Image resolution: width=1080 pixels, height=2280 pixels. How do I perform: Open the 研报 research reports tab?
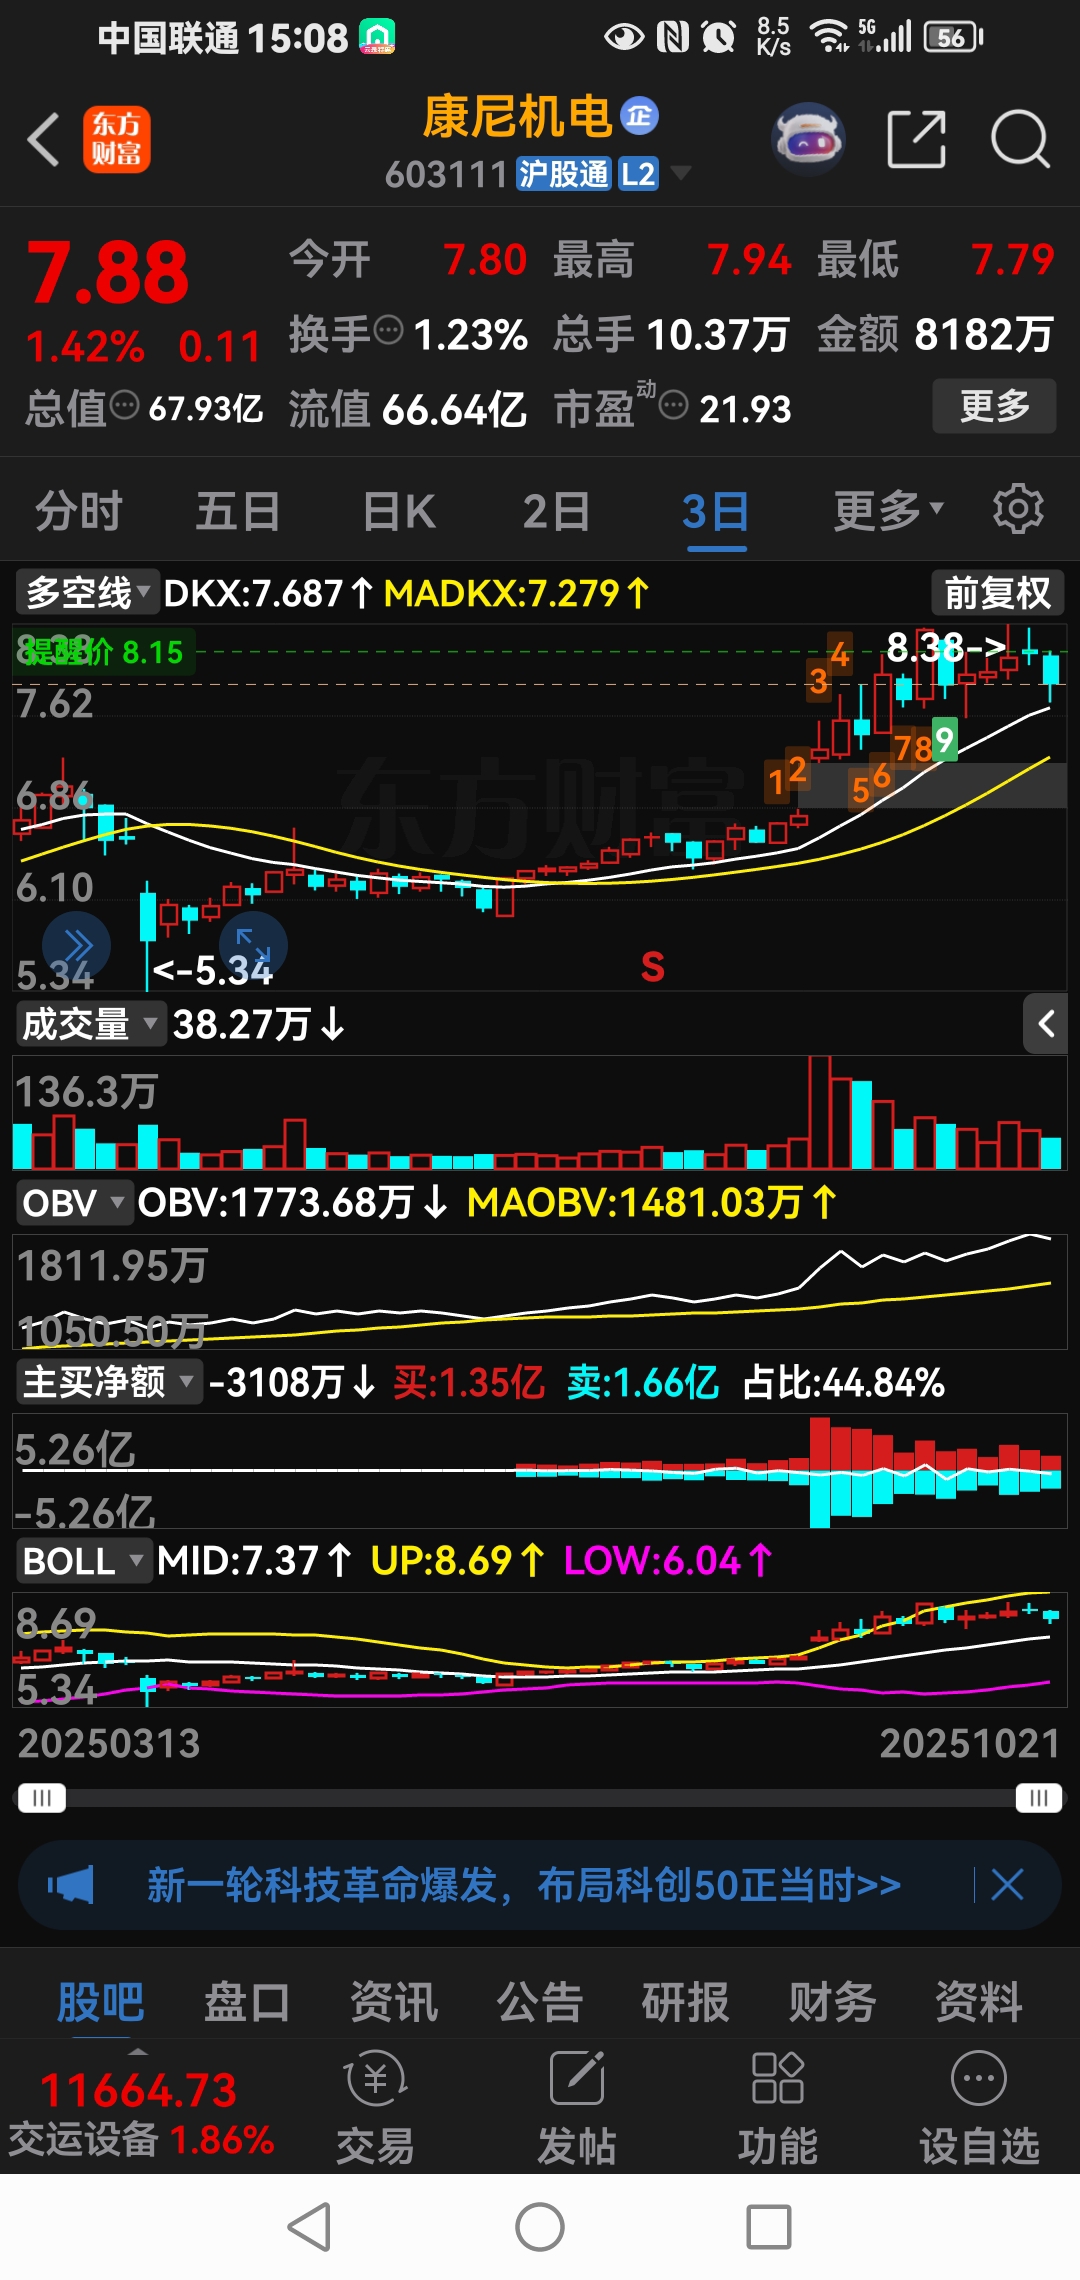686,2002
